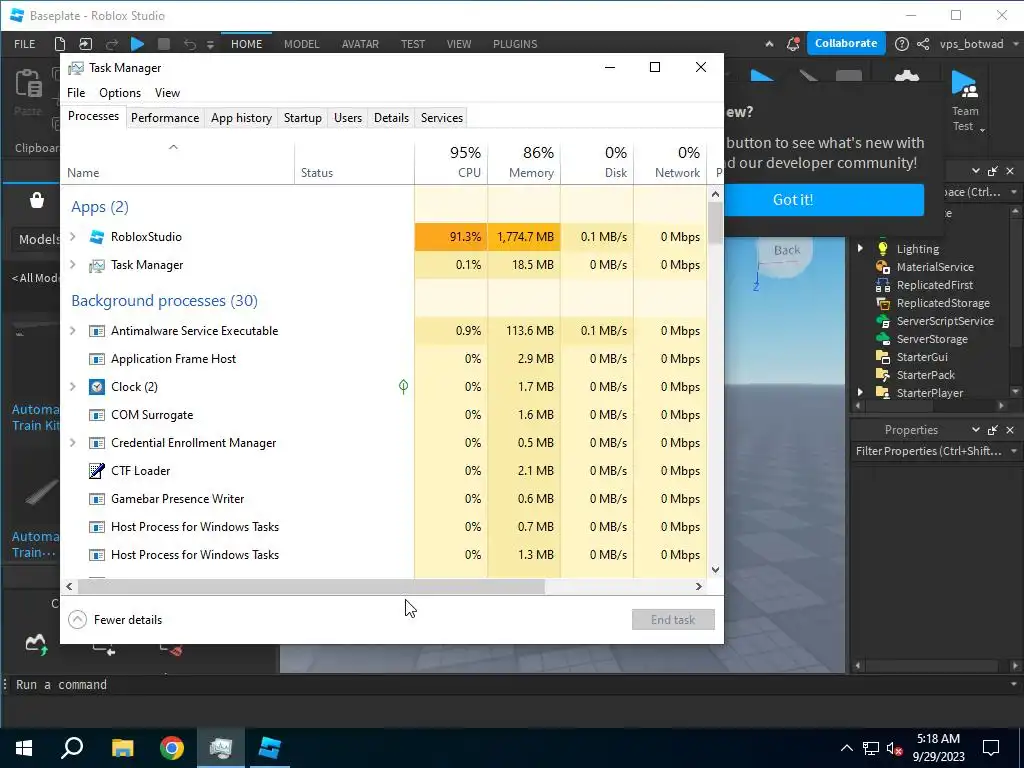1024x768 pixels.
Task: Open the Details tab in Task Manager
Action: tap(391, 118)
